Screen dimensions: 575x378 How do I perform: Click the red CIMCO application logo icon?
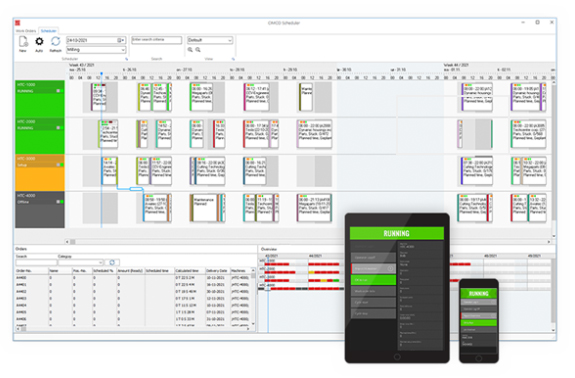click(x=18, y=23)
